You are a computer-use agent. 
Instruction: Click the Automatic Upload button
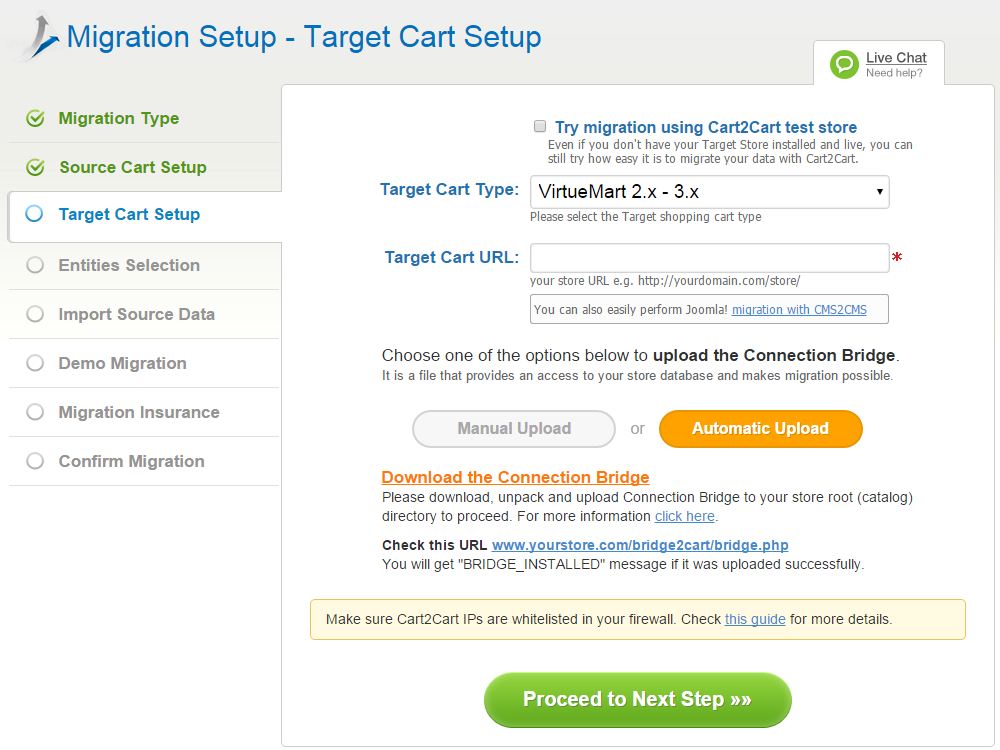tap(760, 429)
